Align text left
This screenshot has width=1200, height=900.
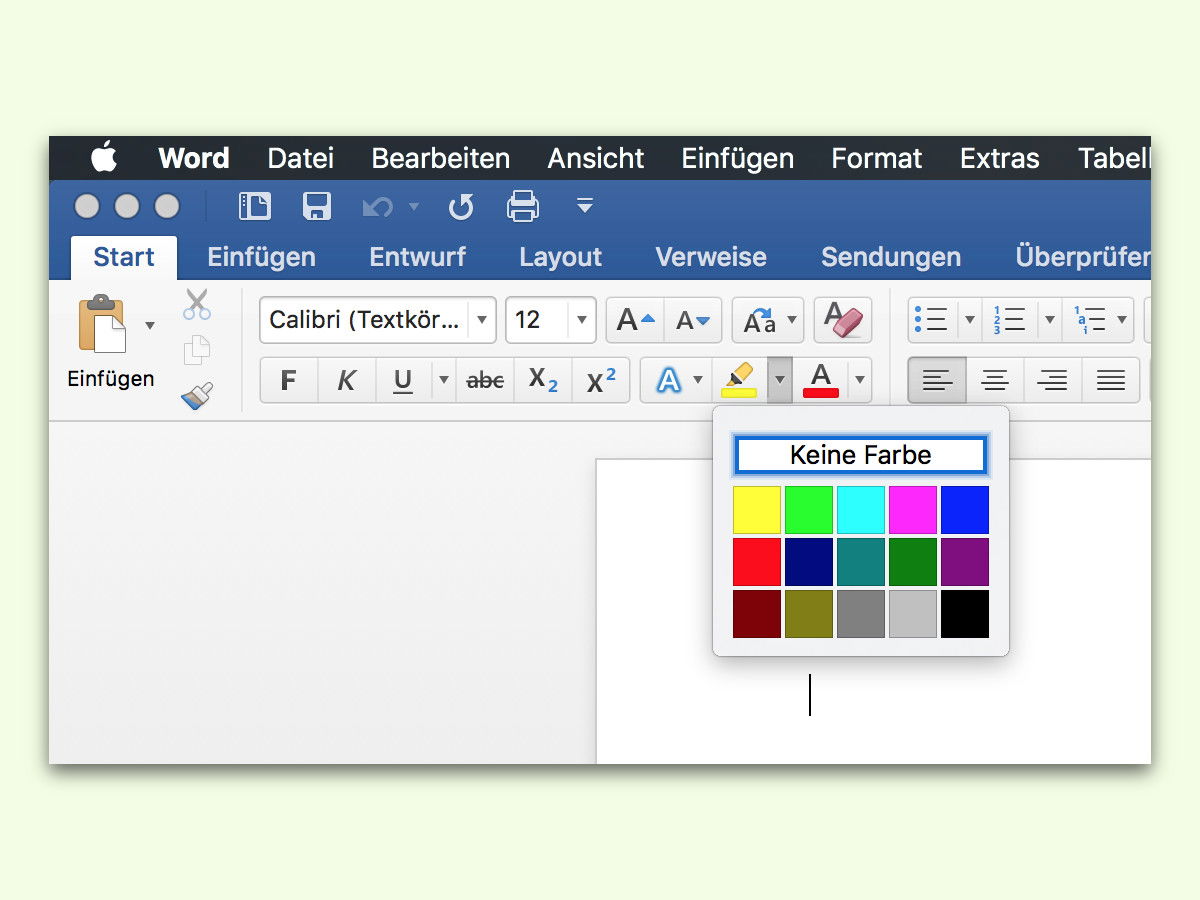937,380
